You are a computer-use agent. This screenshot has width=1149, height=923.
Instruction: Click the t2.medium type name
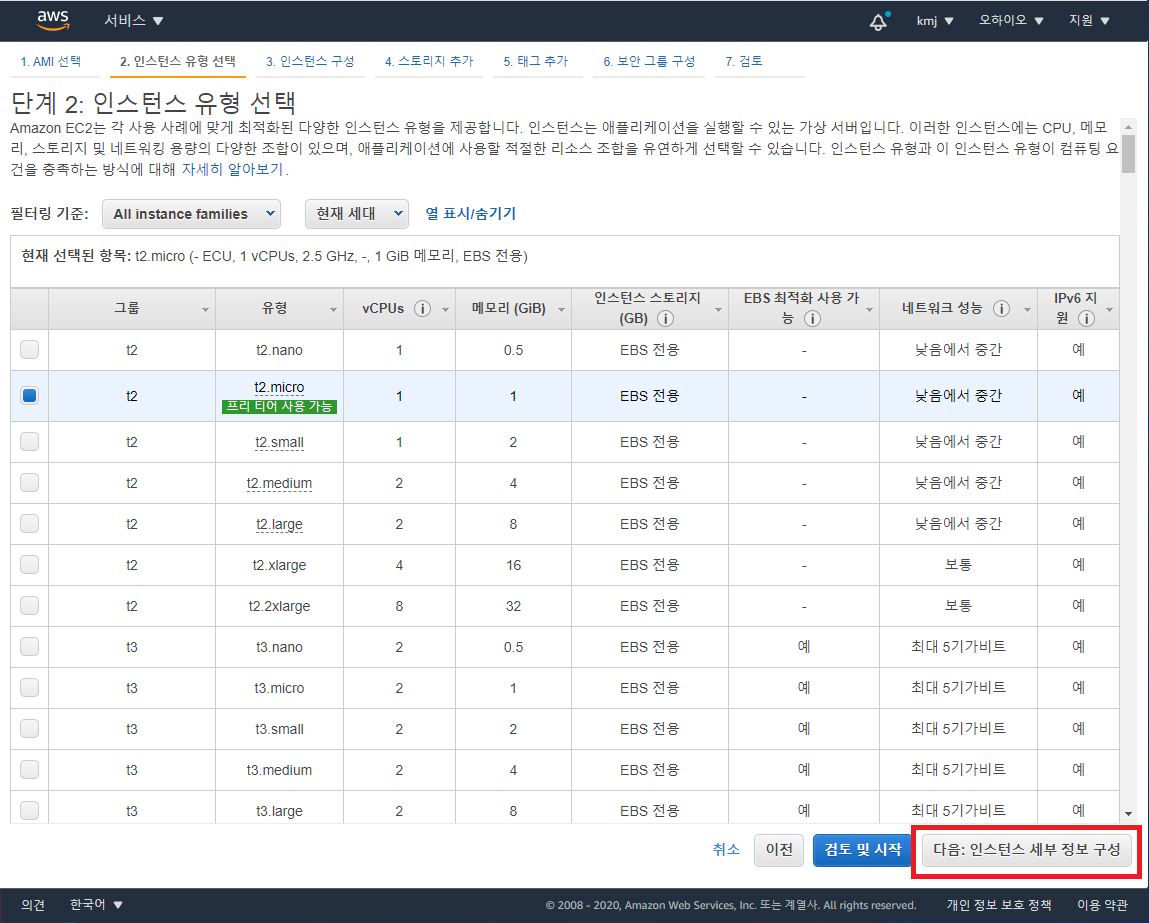[279, 483]
